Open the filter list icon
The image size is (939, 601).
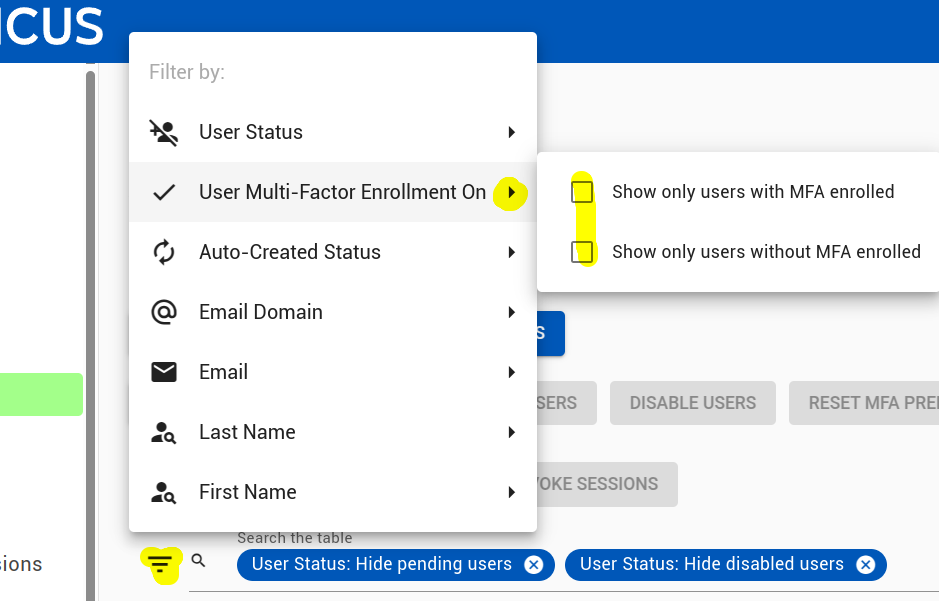pos(160,564)
